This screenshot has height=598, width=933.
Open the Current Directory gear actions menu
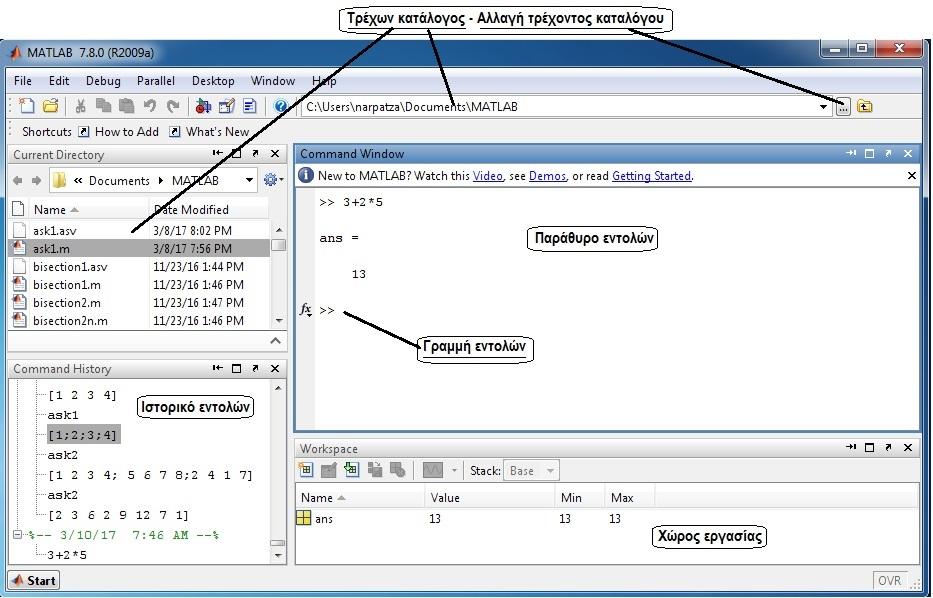point(273,180)
